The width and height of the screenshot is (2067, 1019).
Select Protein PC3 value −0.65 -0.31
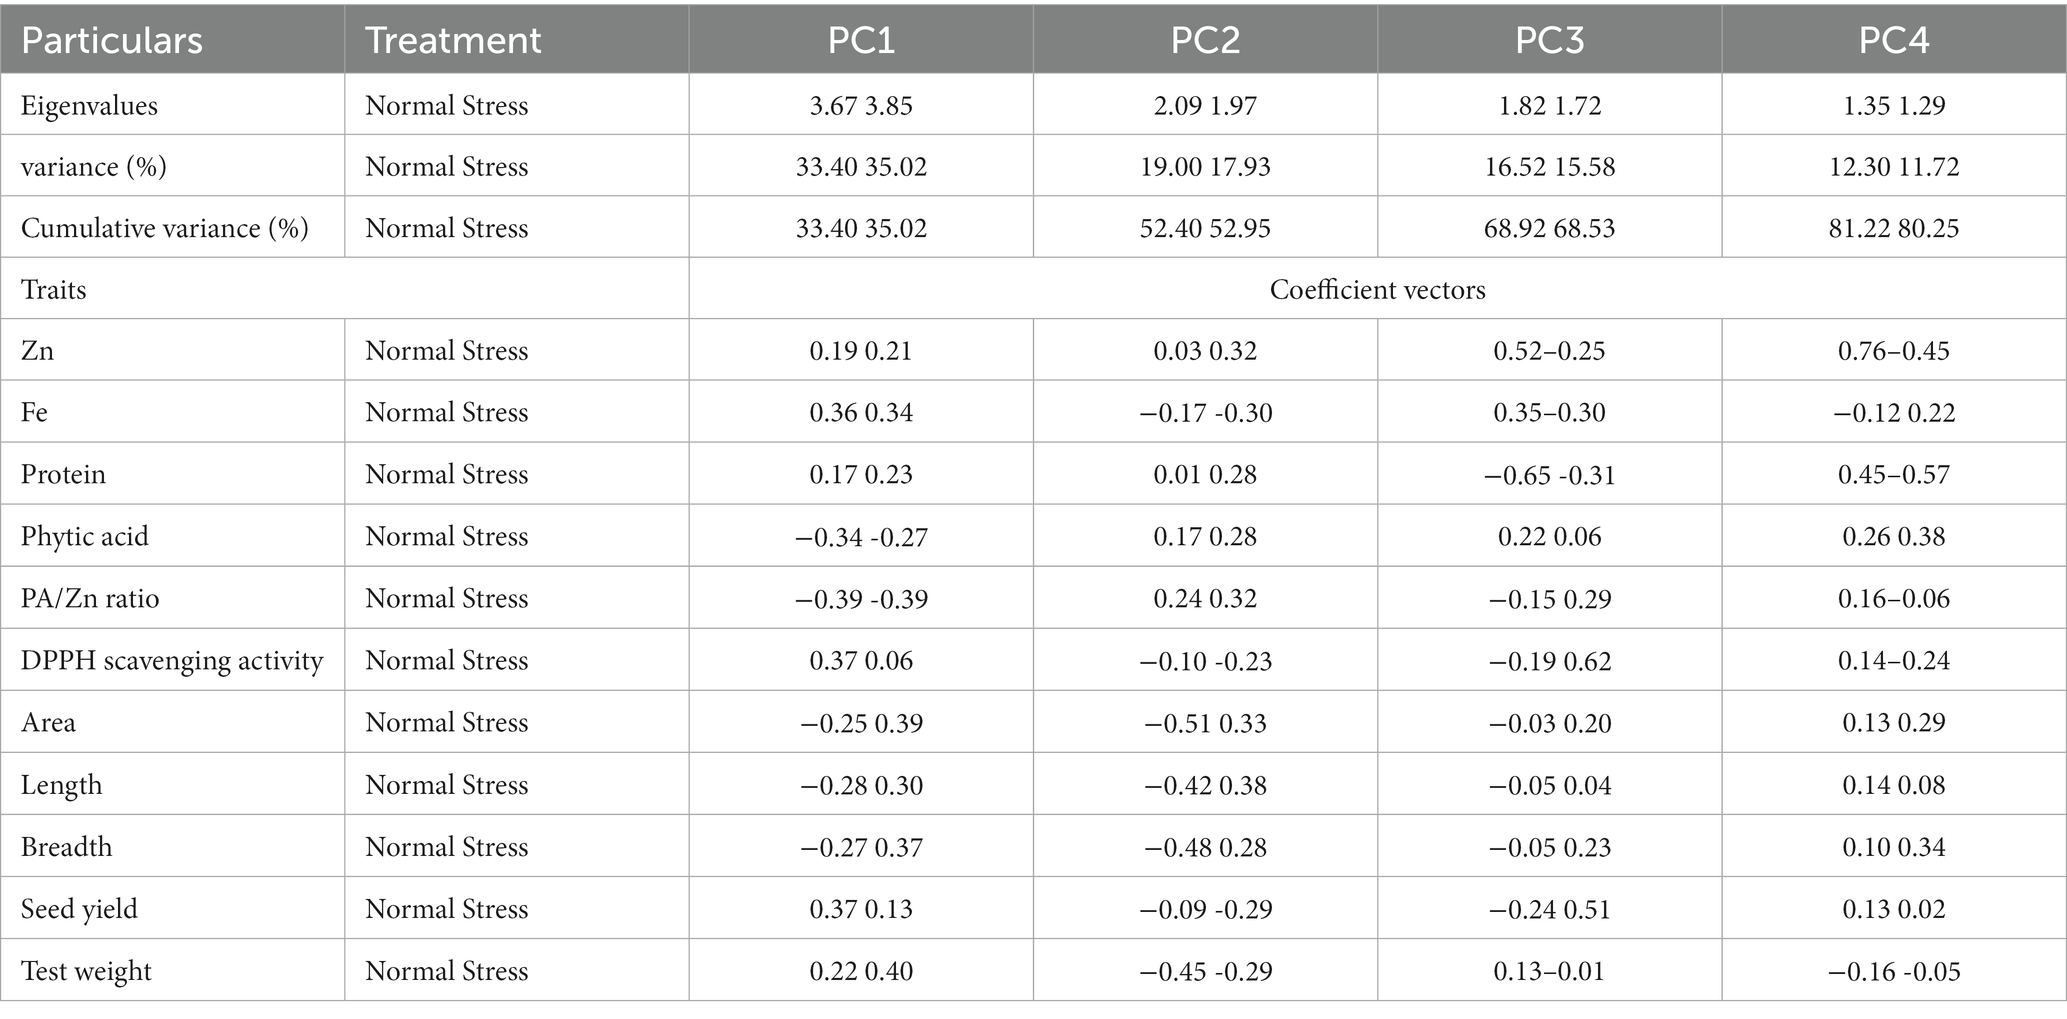tap(1549, 474)
